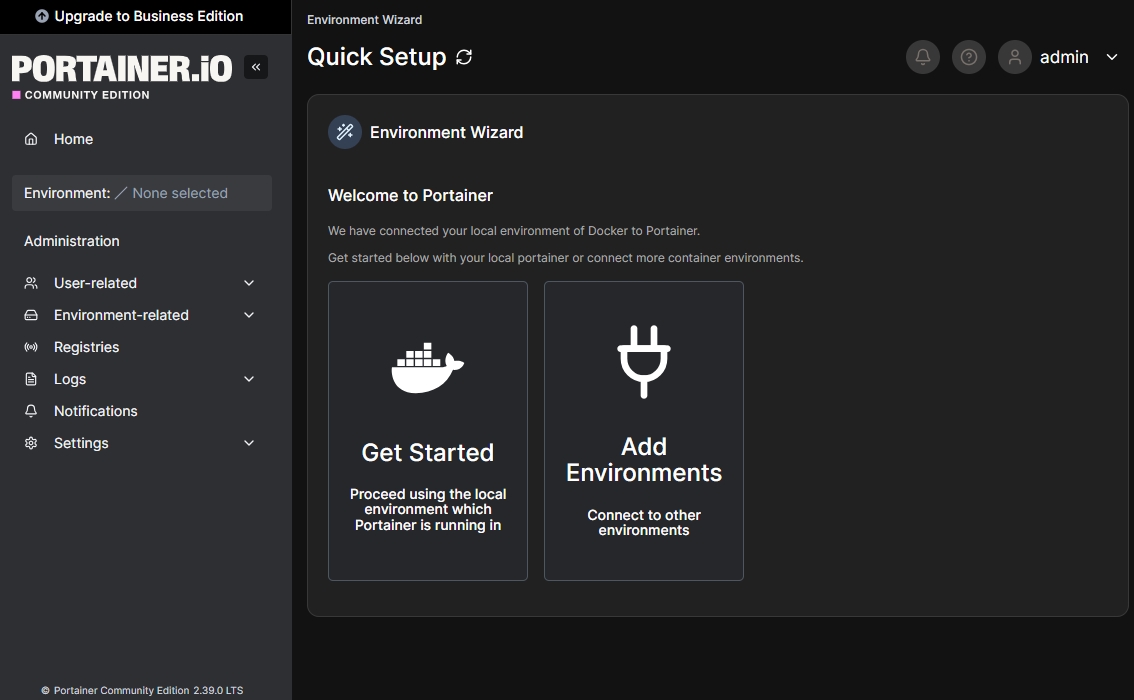Select the Registries icon in the sidebar

pyautogui.click(x=30, y=346)
